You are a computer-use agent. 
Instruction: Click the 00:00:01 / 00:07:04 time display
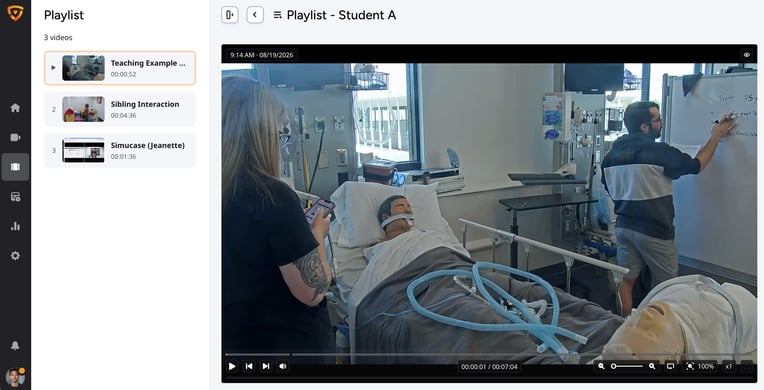[x=489, y=367]
